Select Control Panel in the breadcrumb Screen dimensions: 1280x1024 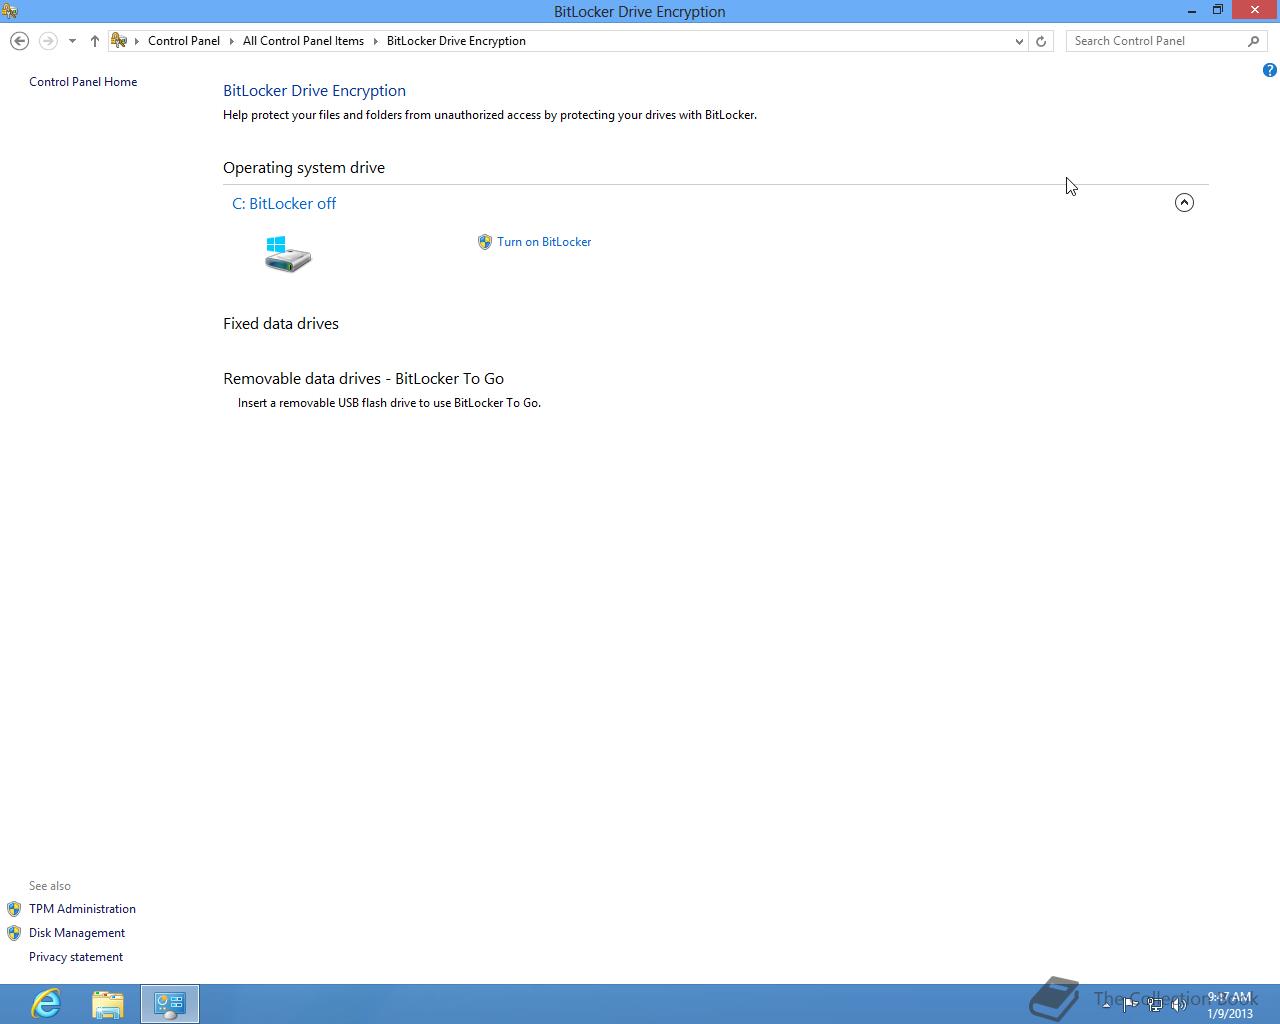(184, 41)
